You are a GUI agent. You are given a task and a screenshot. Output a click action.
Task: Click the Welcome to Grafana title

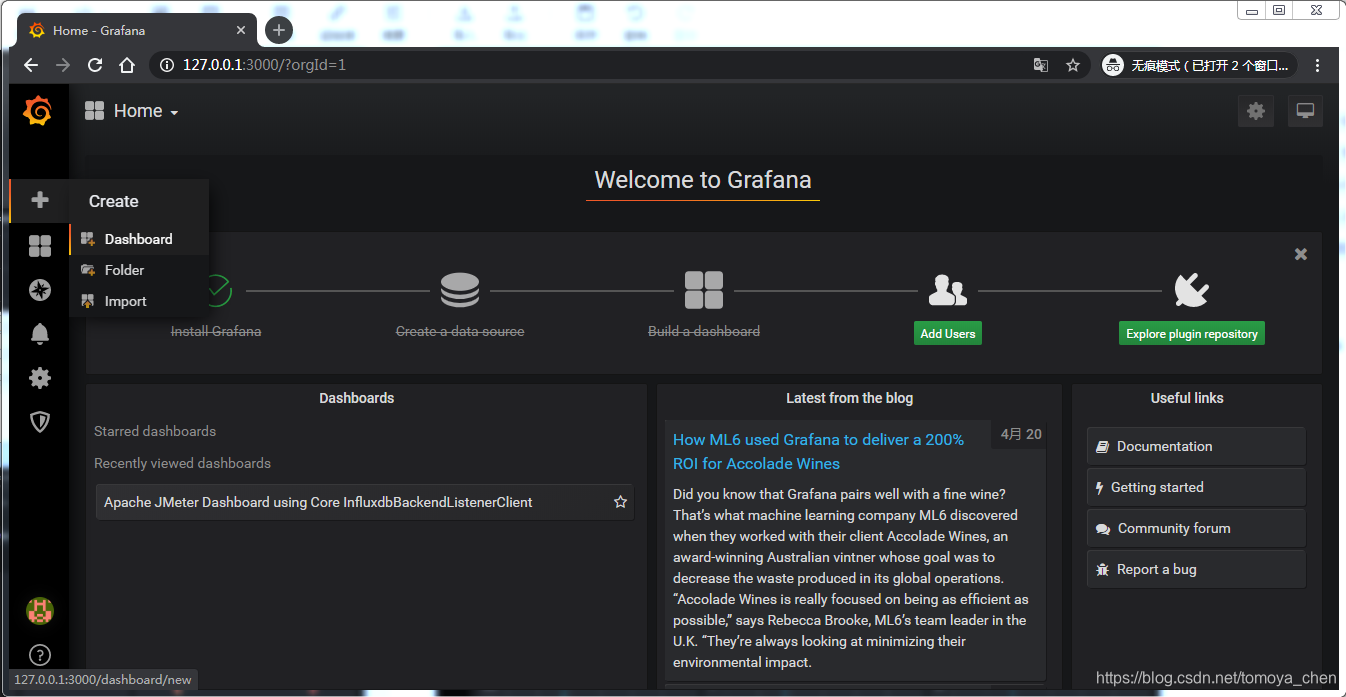click(x=703, y=180)
